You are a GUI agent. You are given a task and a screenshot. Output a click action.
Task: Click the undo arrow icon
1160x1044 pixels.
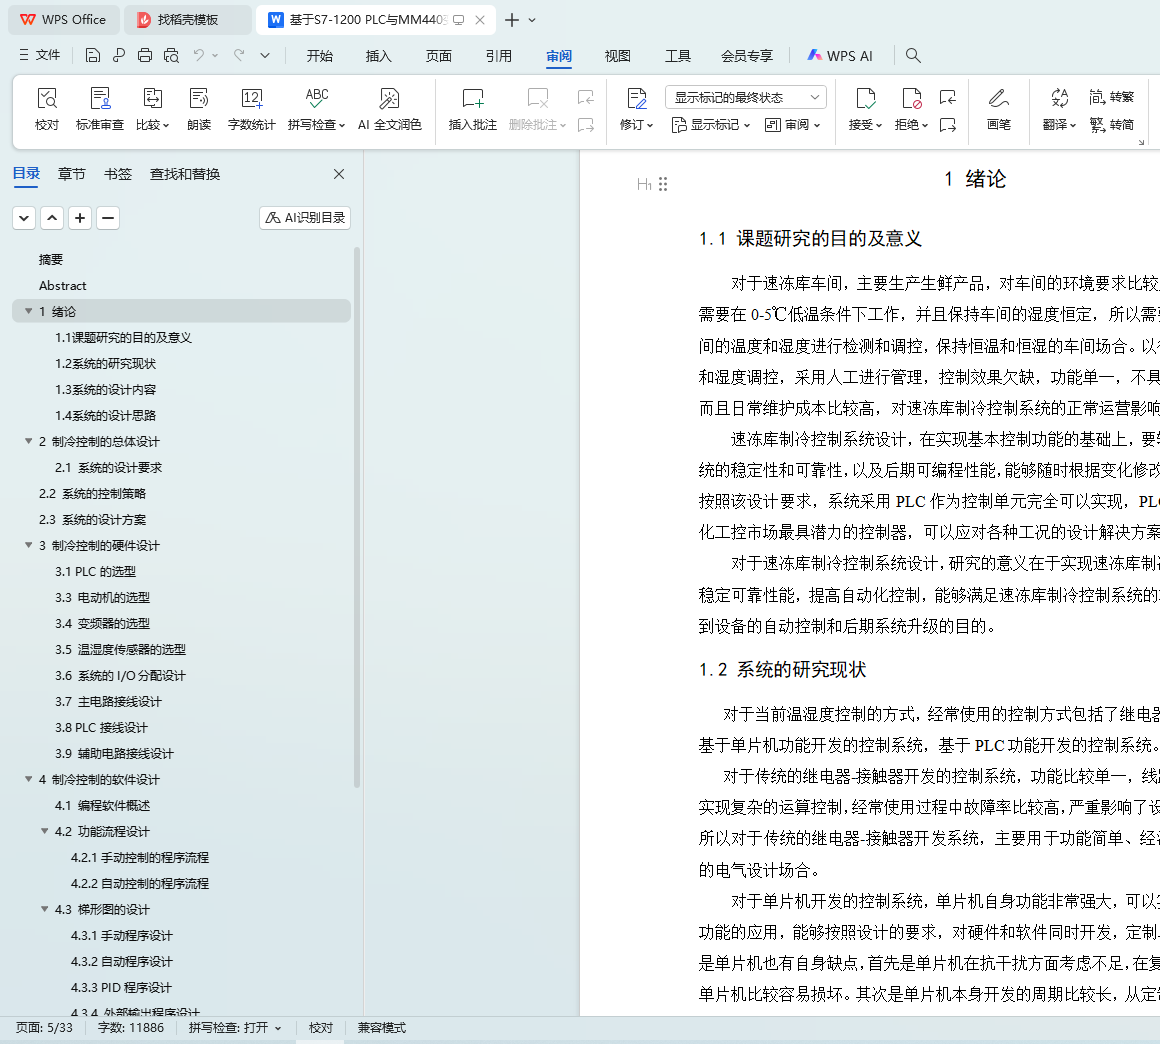click(x=198, y=55)
